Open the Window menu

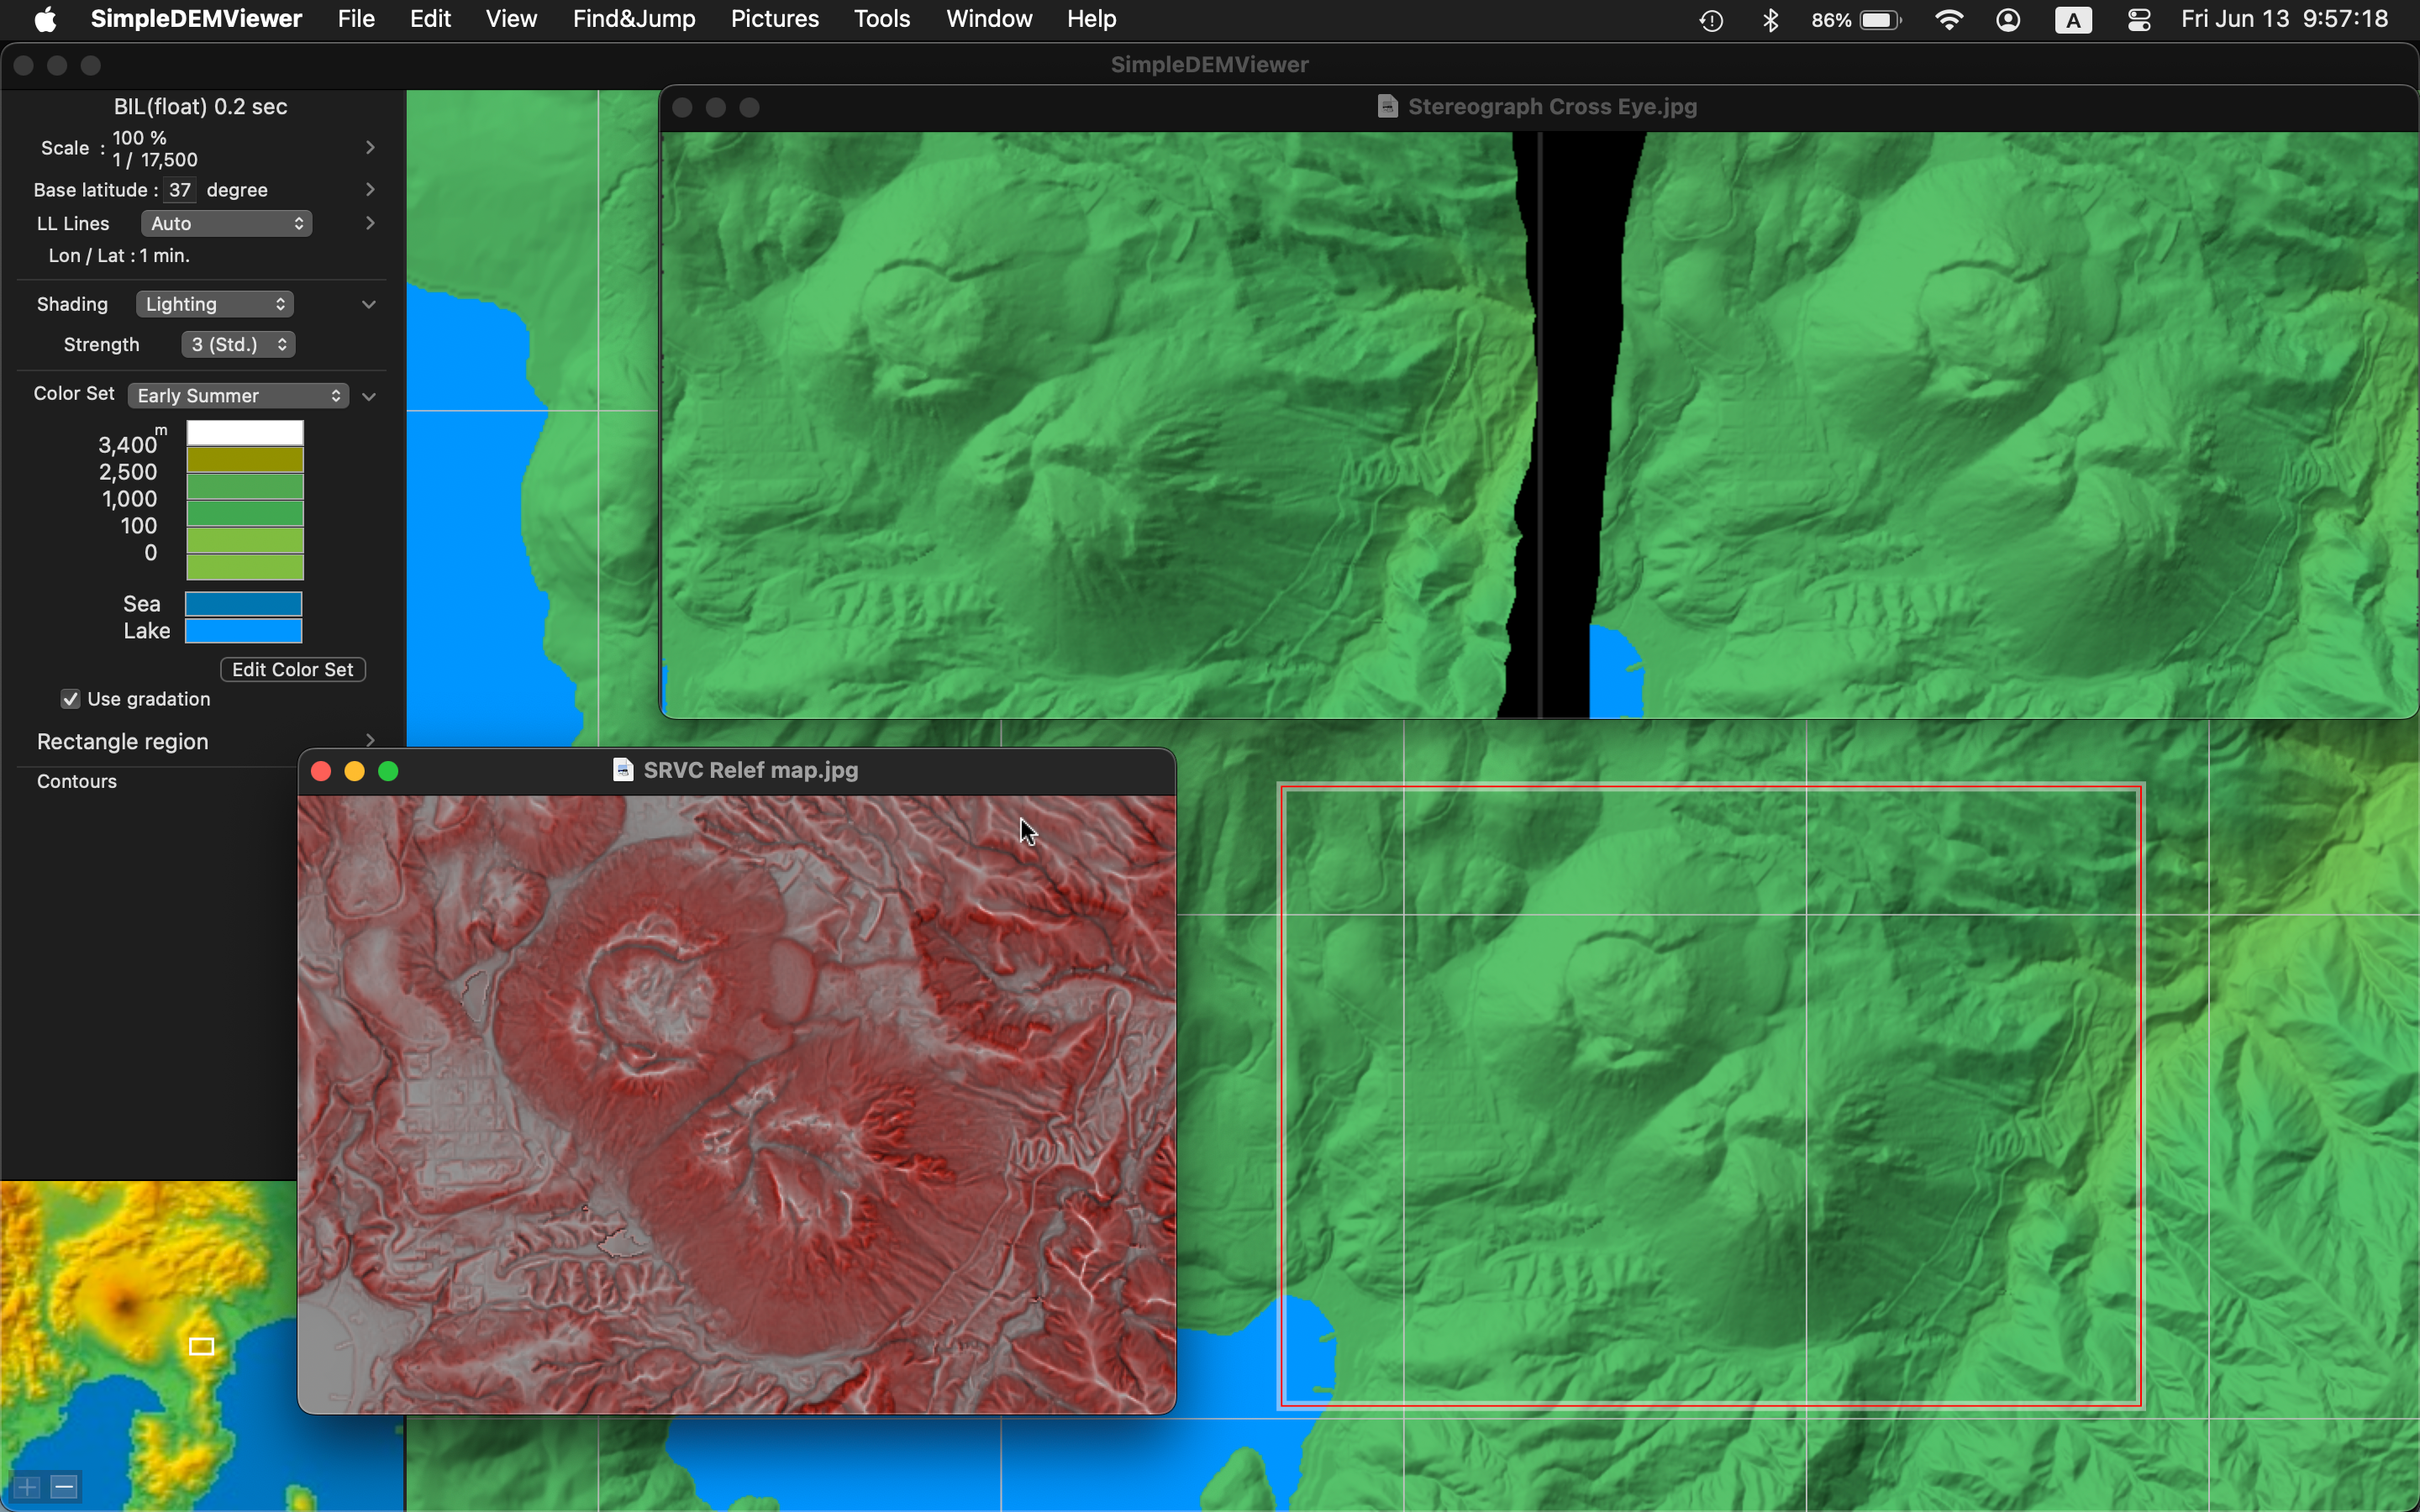click(989, 19)
